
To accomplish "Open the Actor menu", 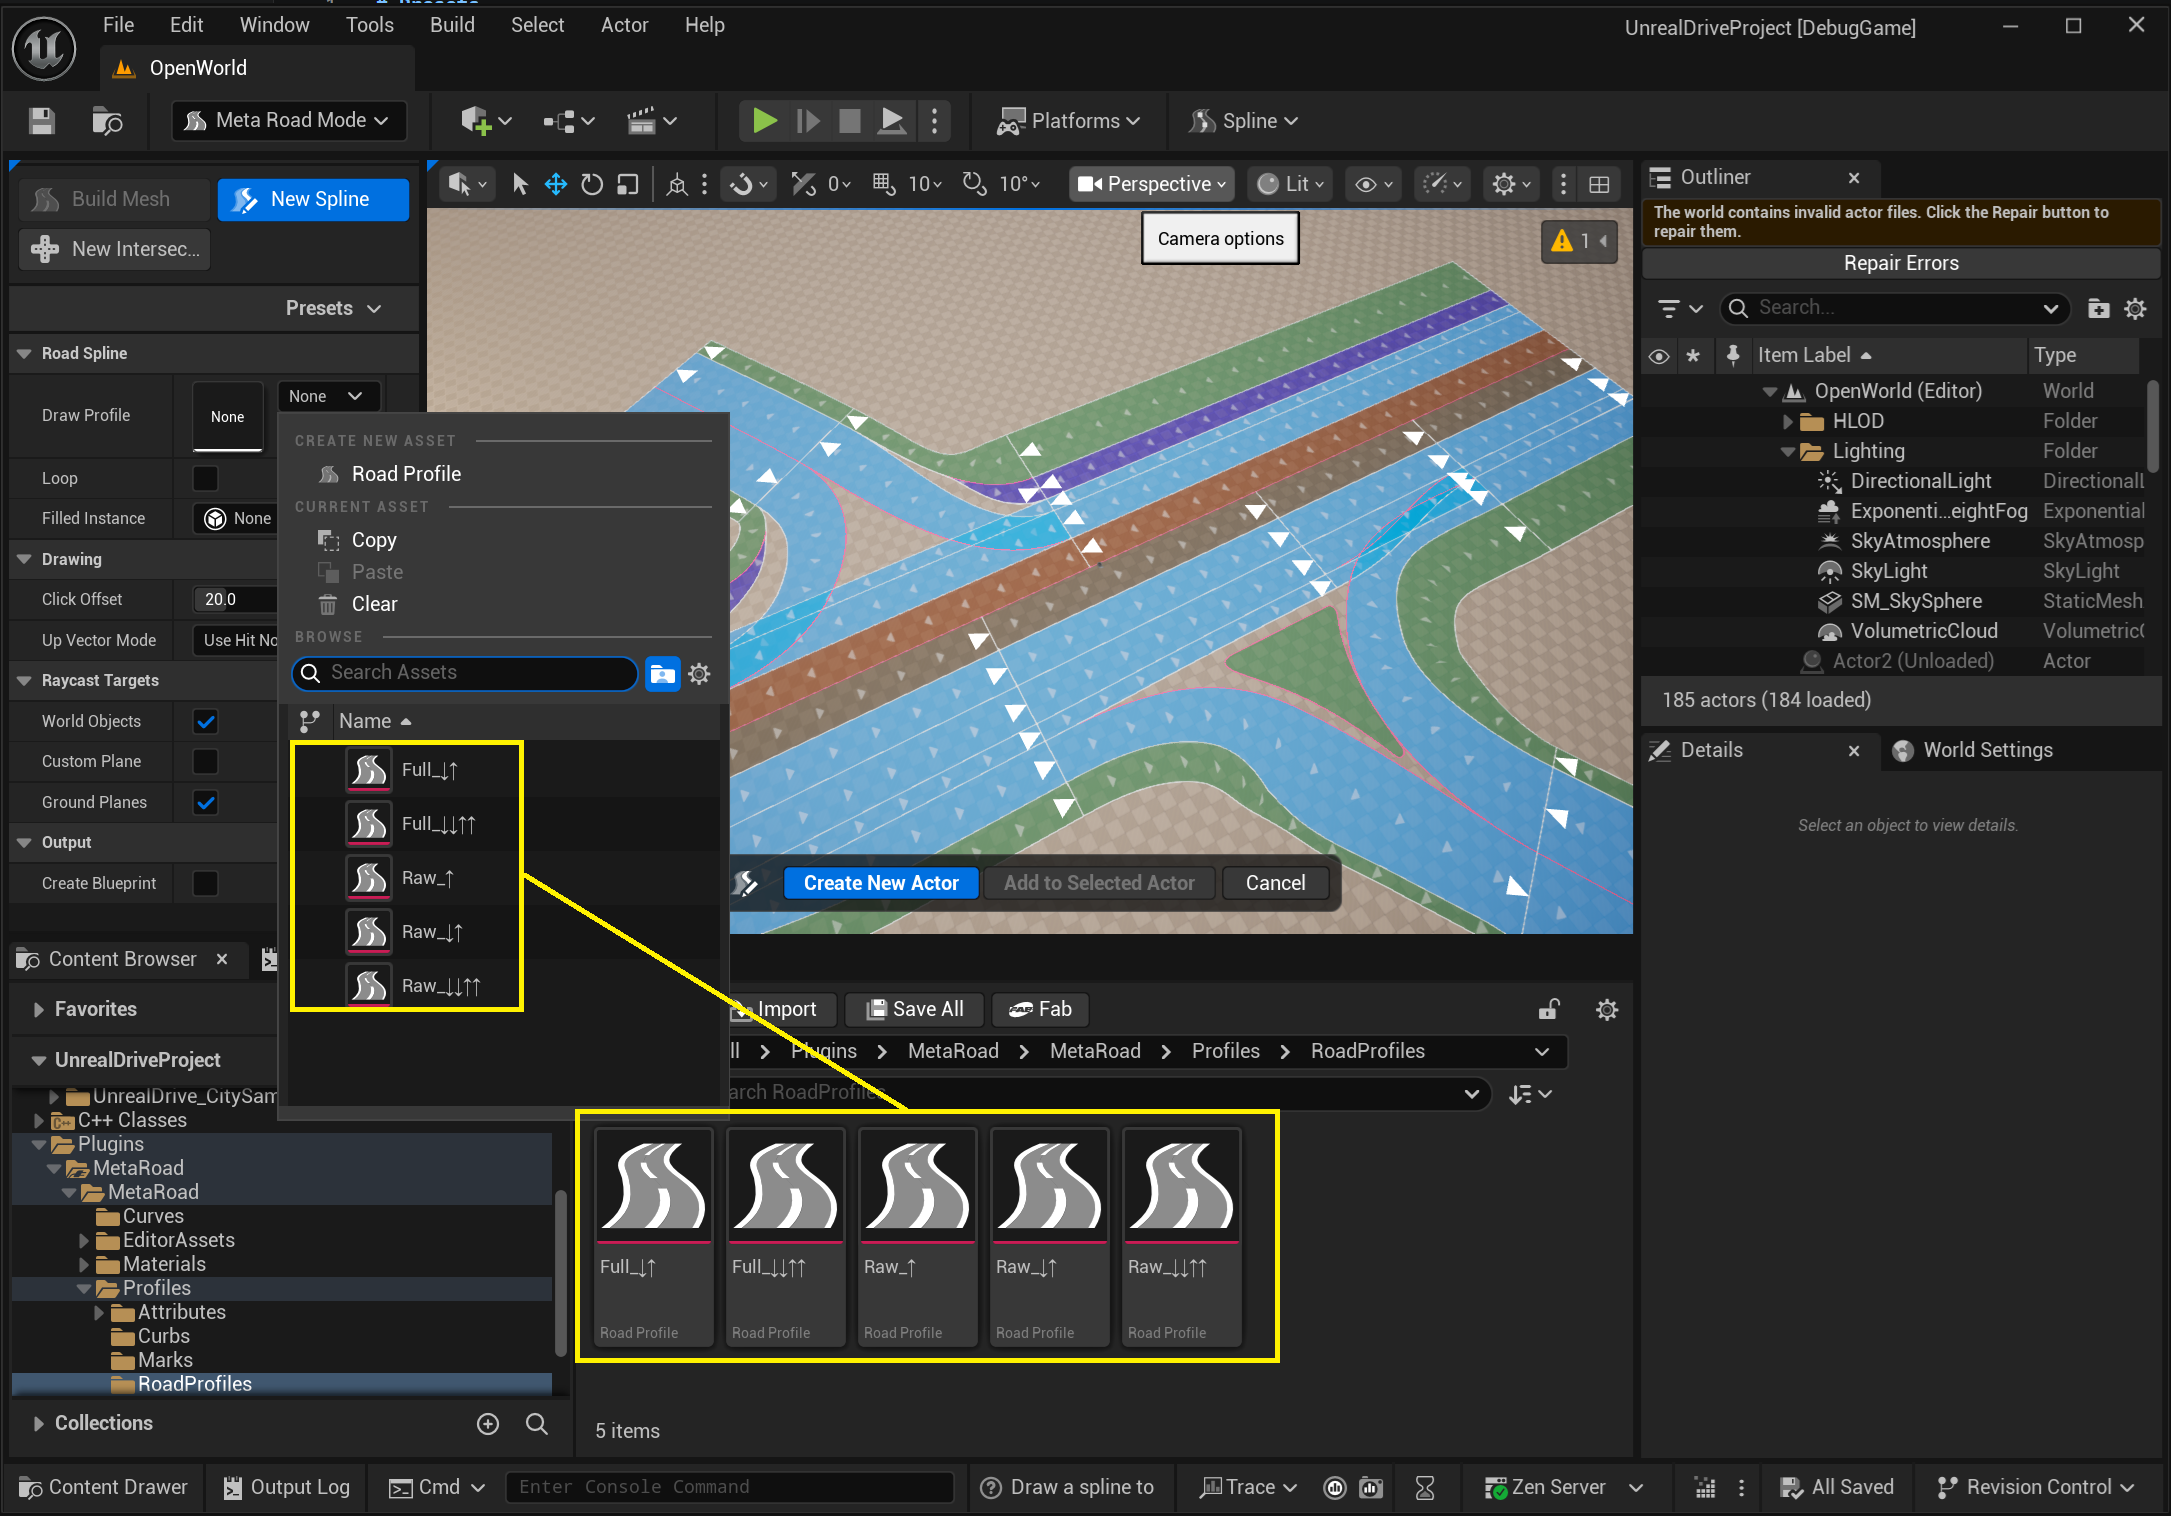I will click(x=624, y=25).
